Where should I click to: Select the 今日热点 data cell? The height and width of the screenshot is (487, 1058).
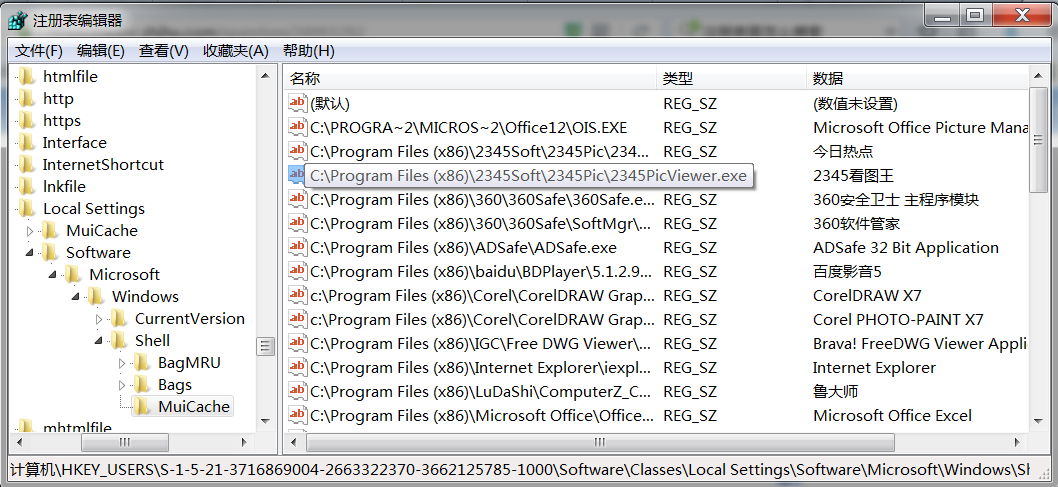click(843, 152)
